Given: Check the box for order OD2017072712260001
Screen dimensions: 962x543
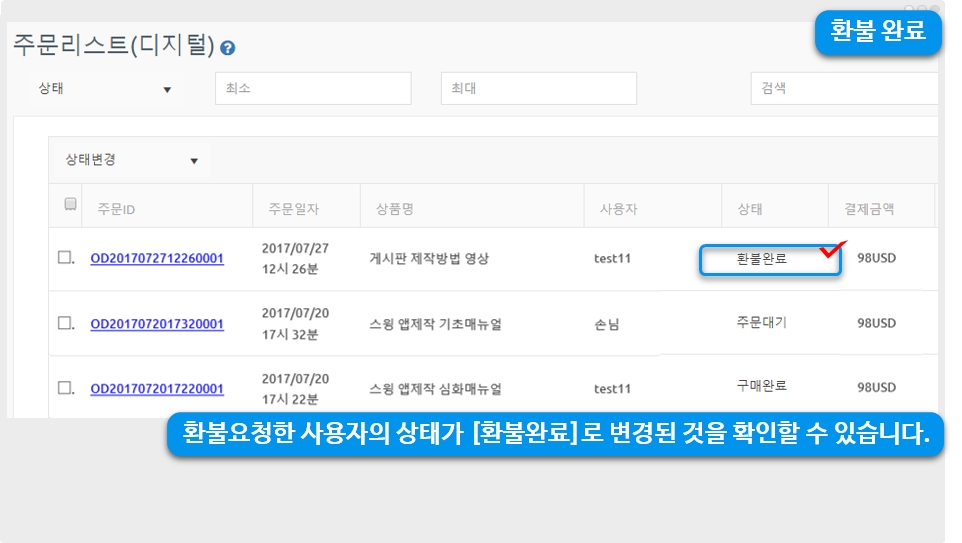Looking at the screenshot, I should (x=65, y=258).
